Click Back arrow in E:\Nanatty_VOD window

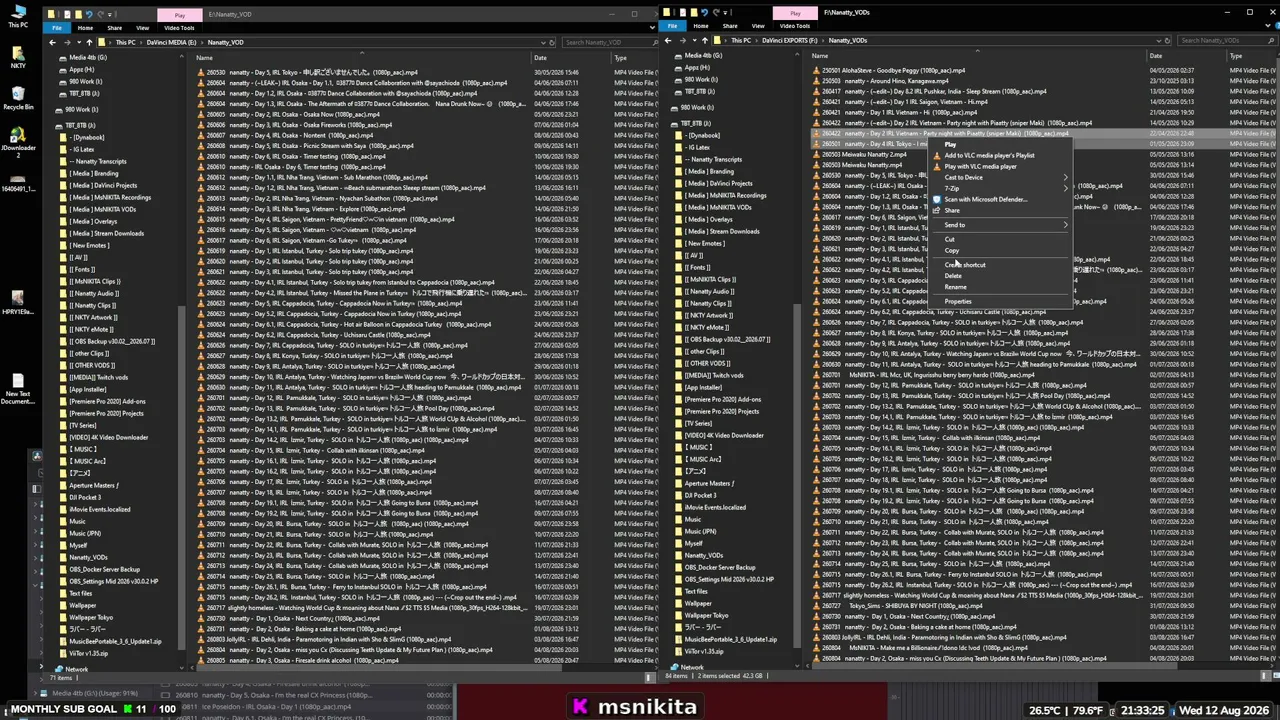click(x=53, y=43)
